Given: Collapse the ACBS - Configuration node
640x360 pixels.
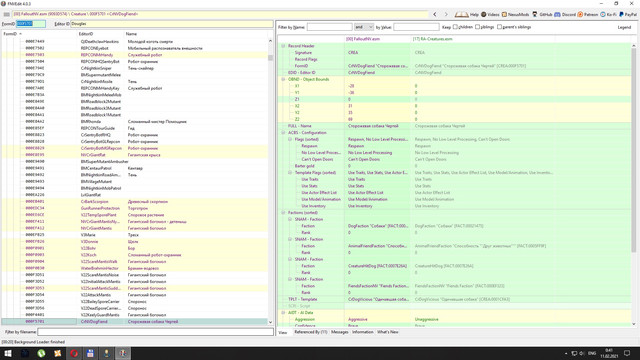Looking at the screenshot, I should coord(283,133).
